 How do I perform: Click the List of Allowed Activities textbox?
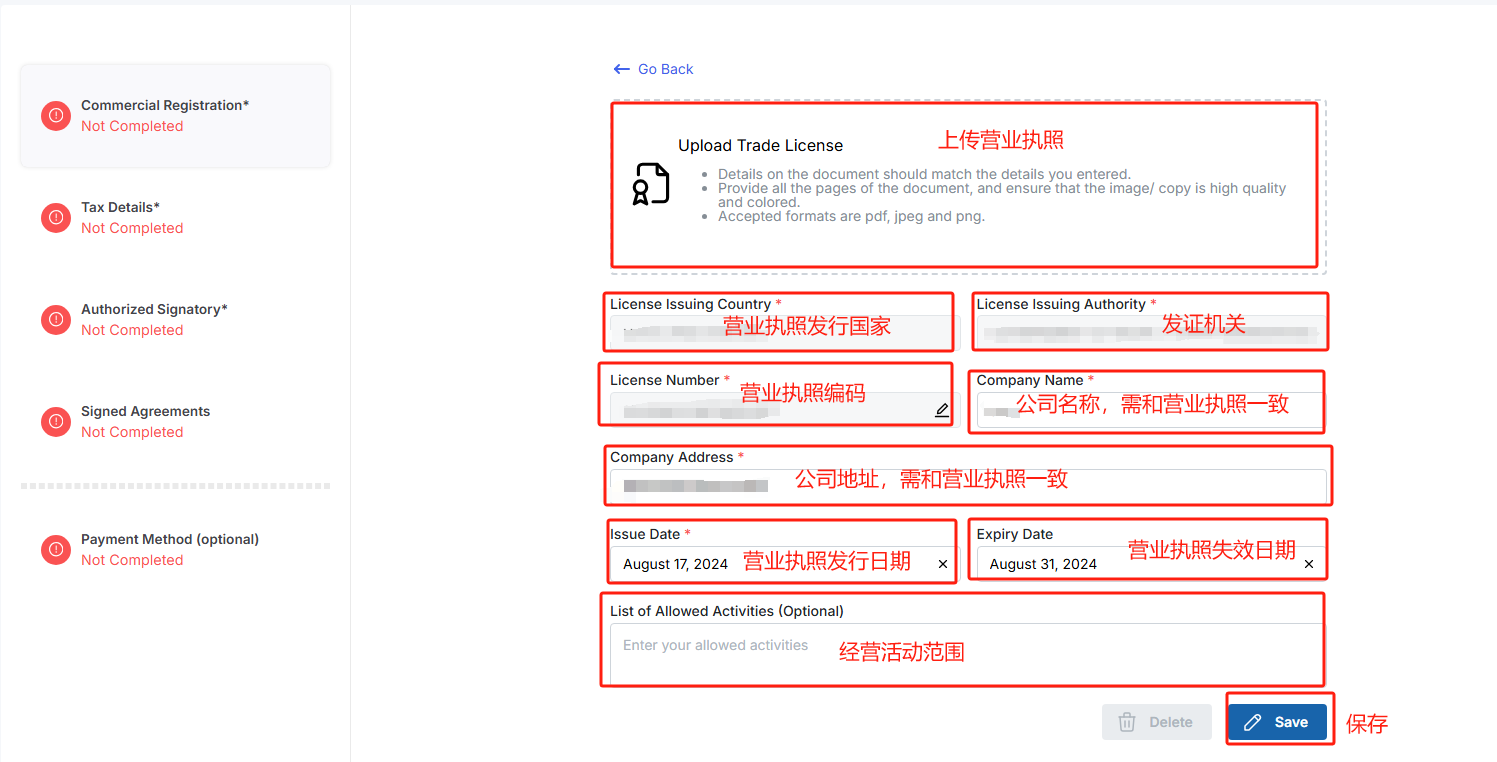[966, 652]
